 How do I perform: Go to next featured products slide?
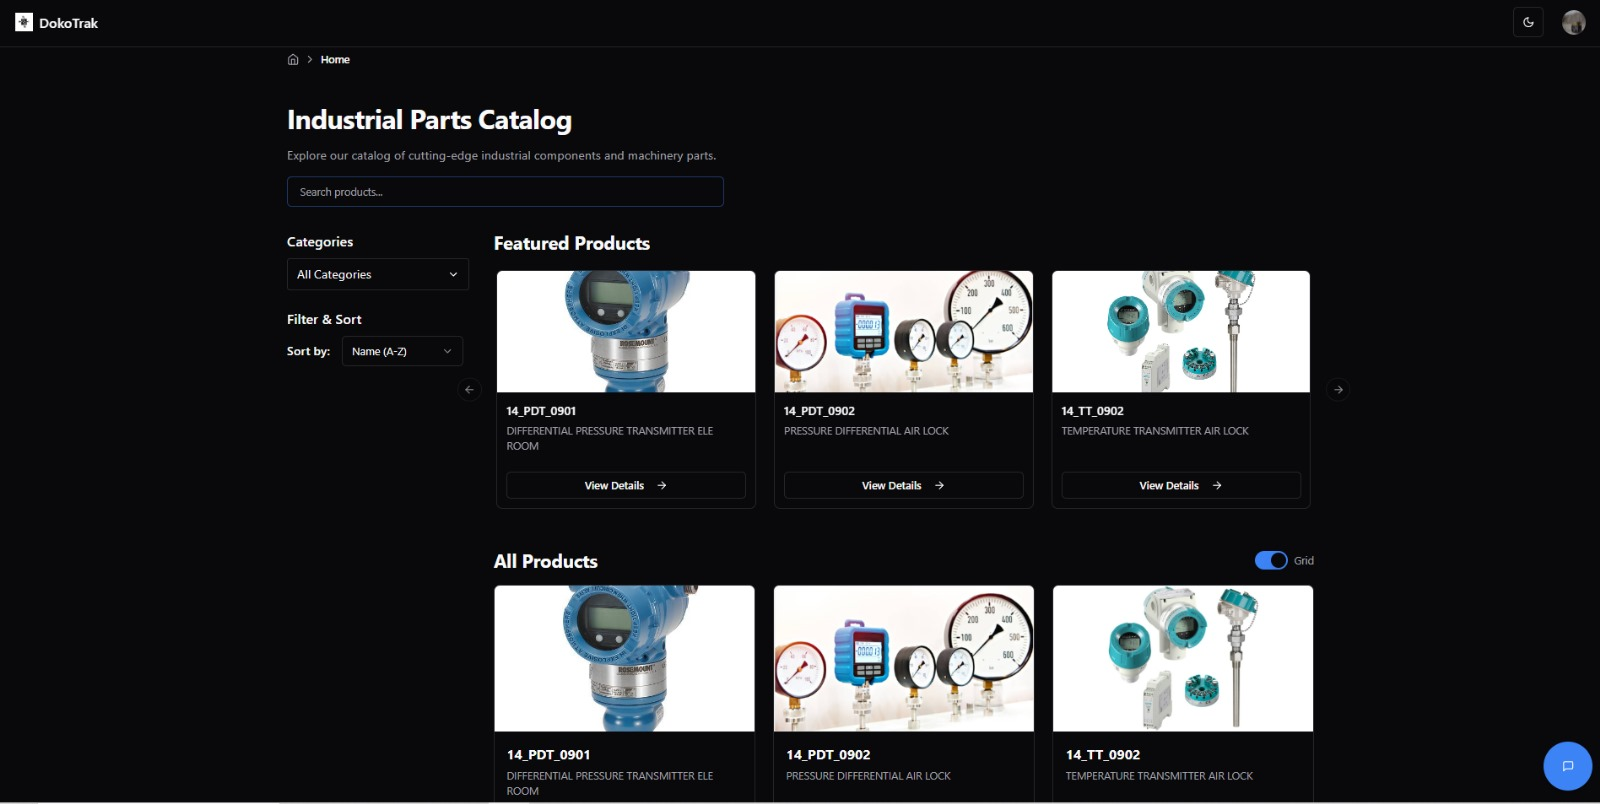tap(1338, 390)
